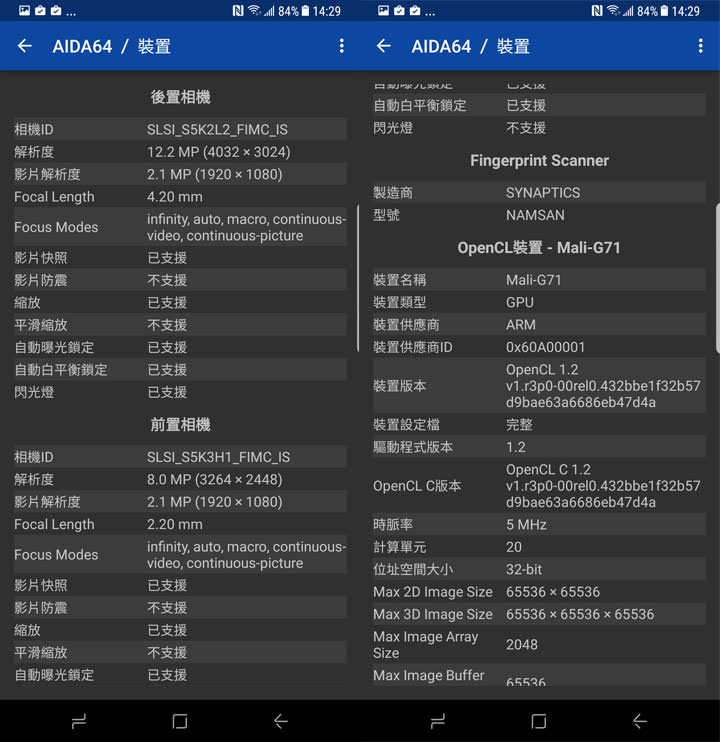Select the 後置相機 section header
720x742 pixels.
(x=180, y=97)
